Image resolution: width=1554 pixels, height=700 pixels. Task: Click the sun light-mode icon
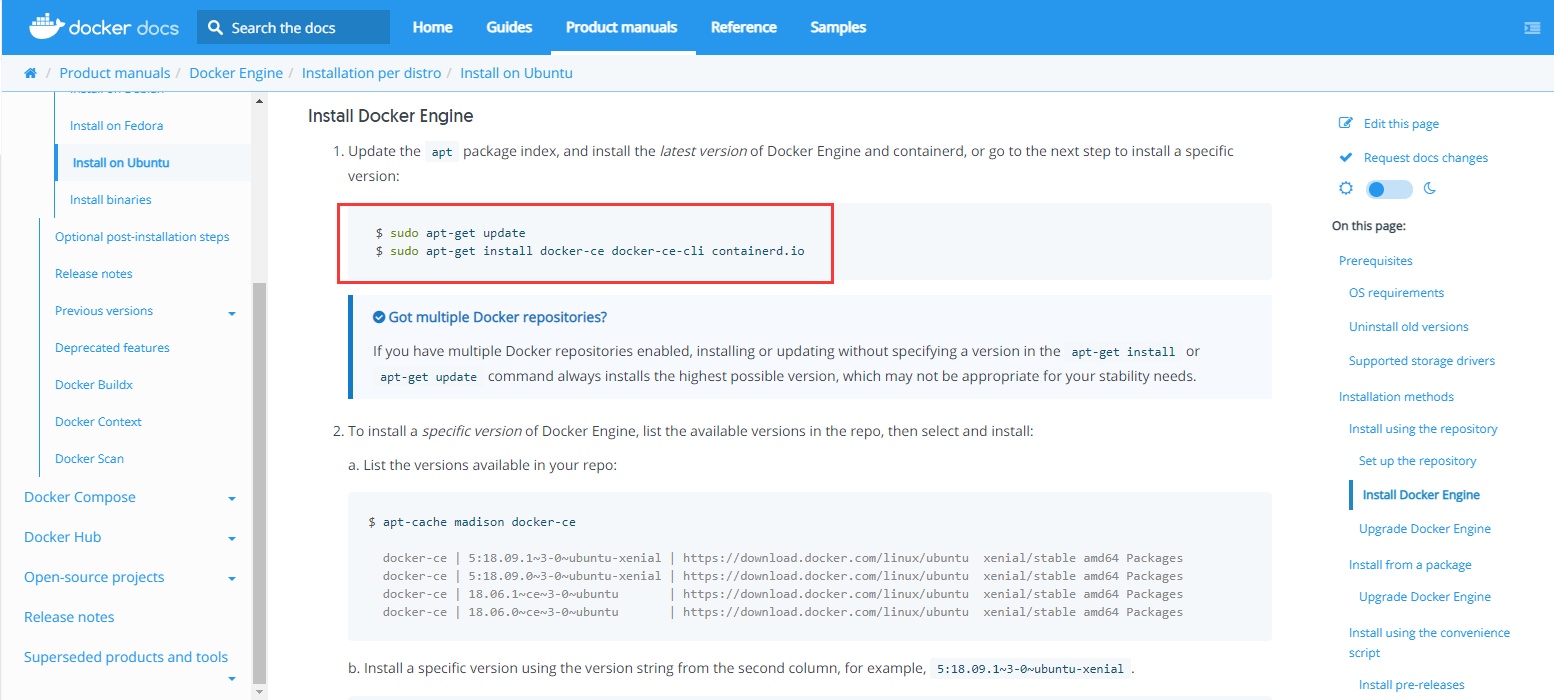click(x=1346, y=188)
